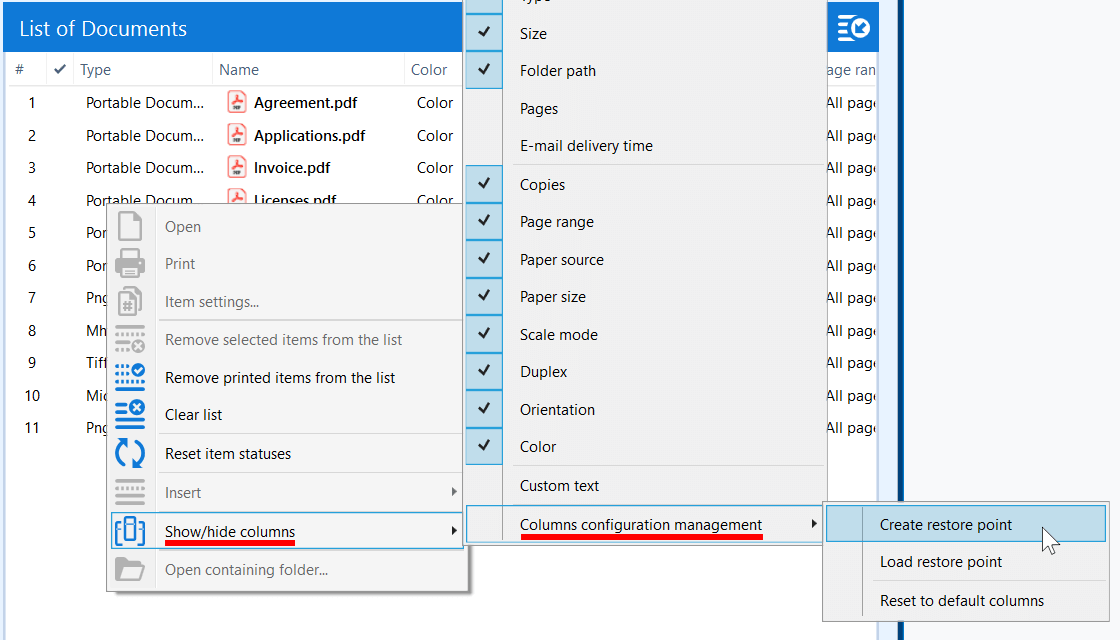The width and height of the screenshot is (1120, 640).
Task: Click the Show/hide columns icon
Action: pos(130,531)
